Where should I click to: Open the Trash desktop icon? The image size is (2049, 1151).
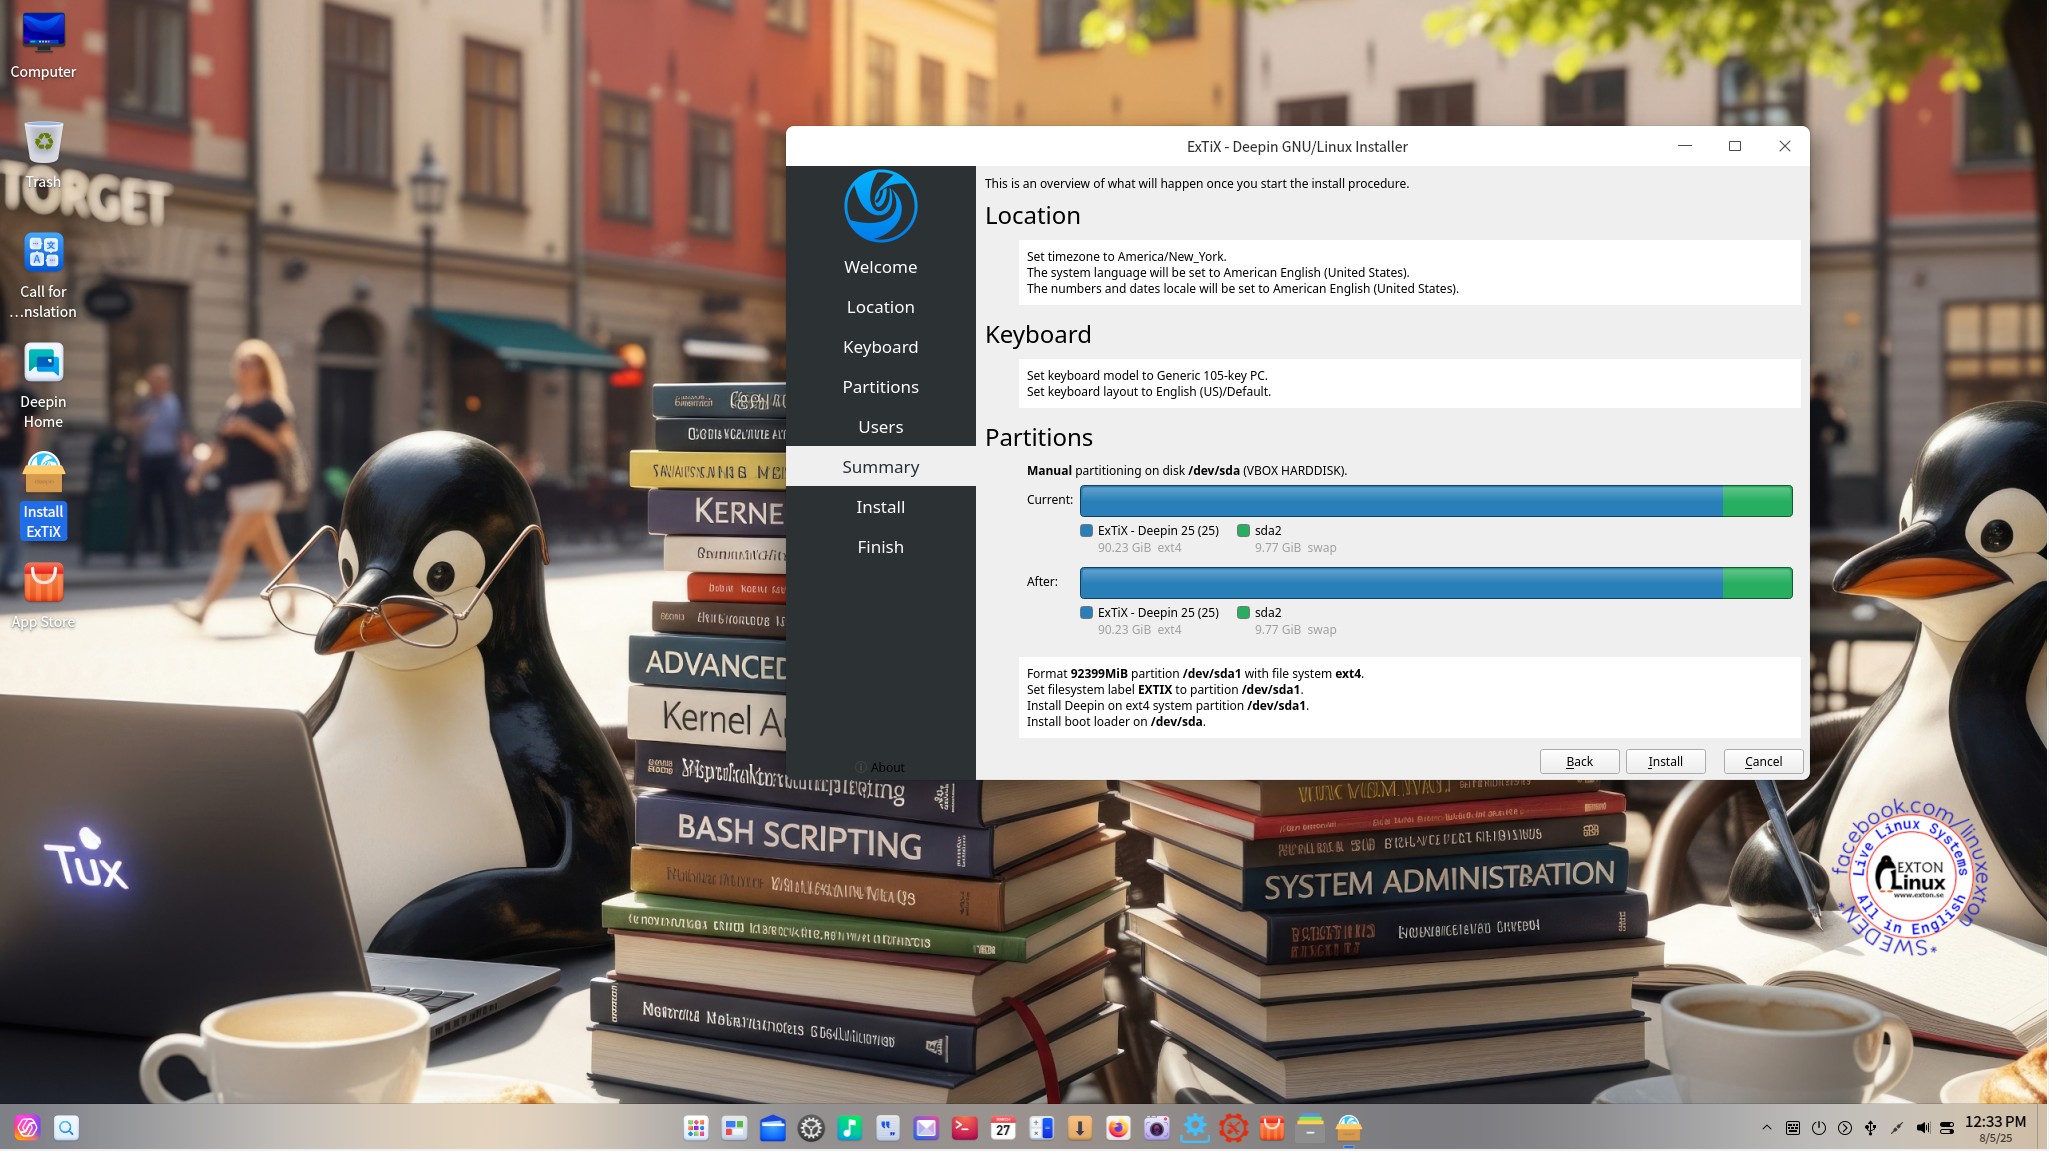point(43,154)
